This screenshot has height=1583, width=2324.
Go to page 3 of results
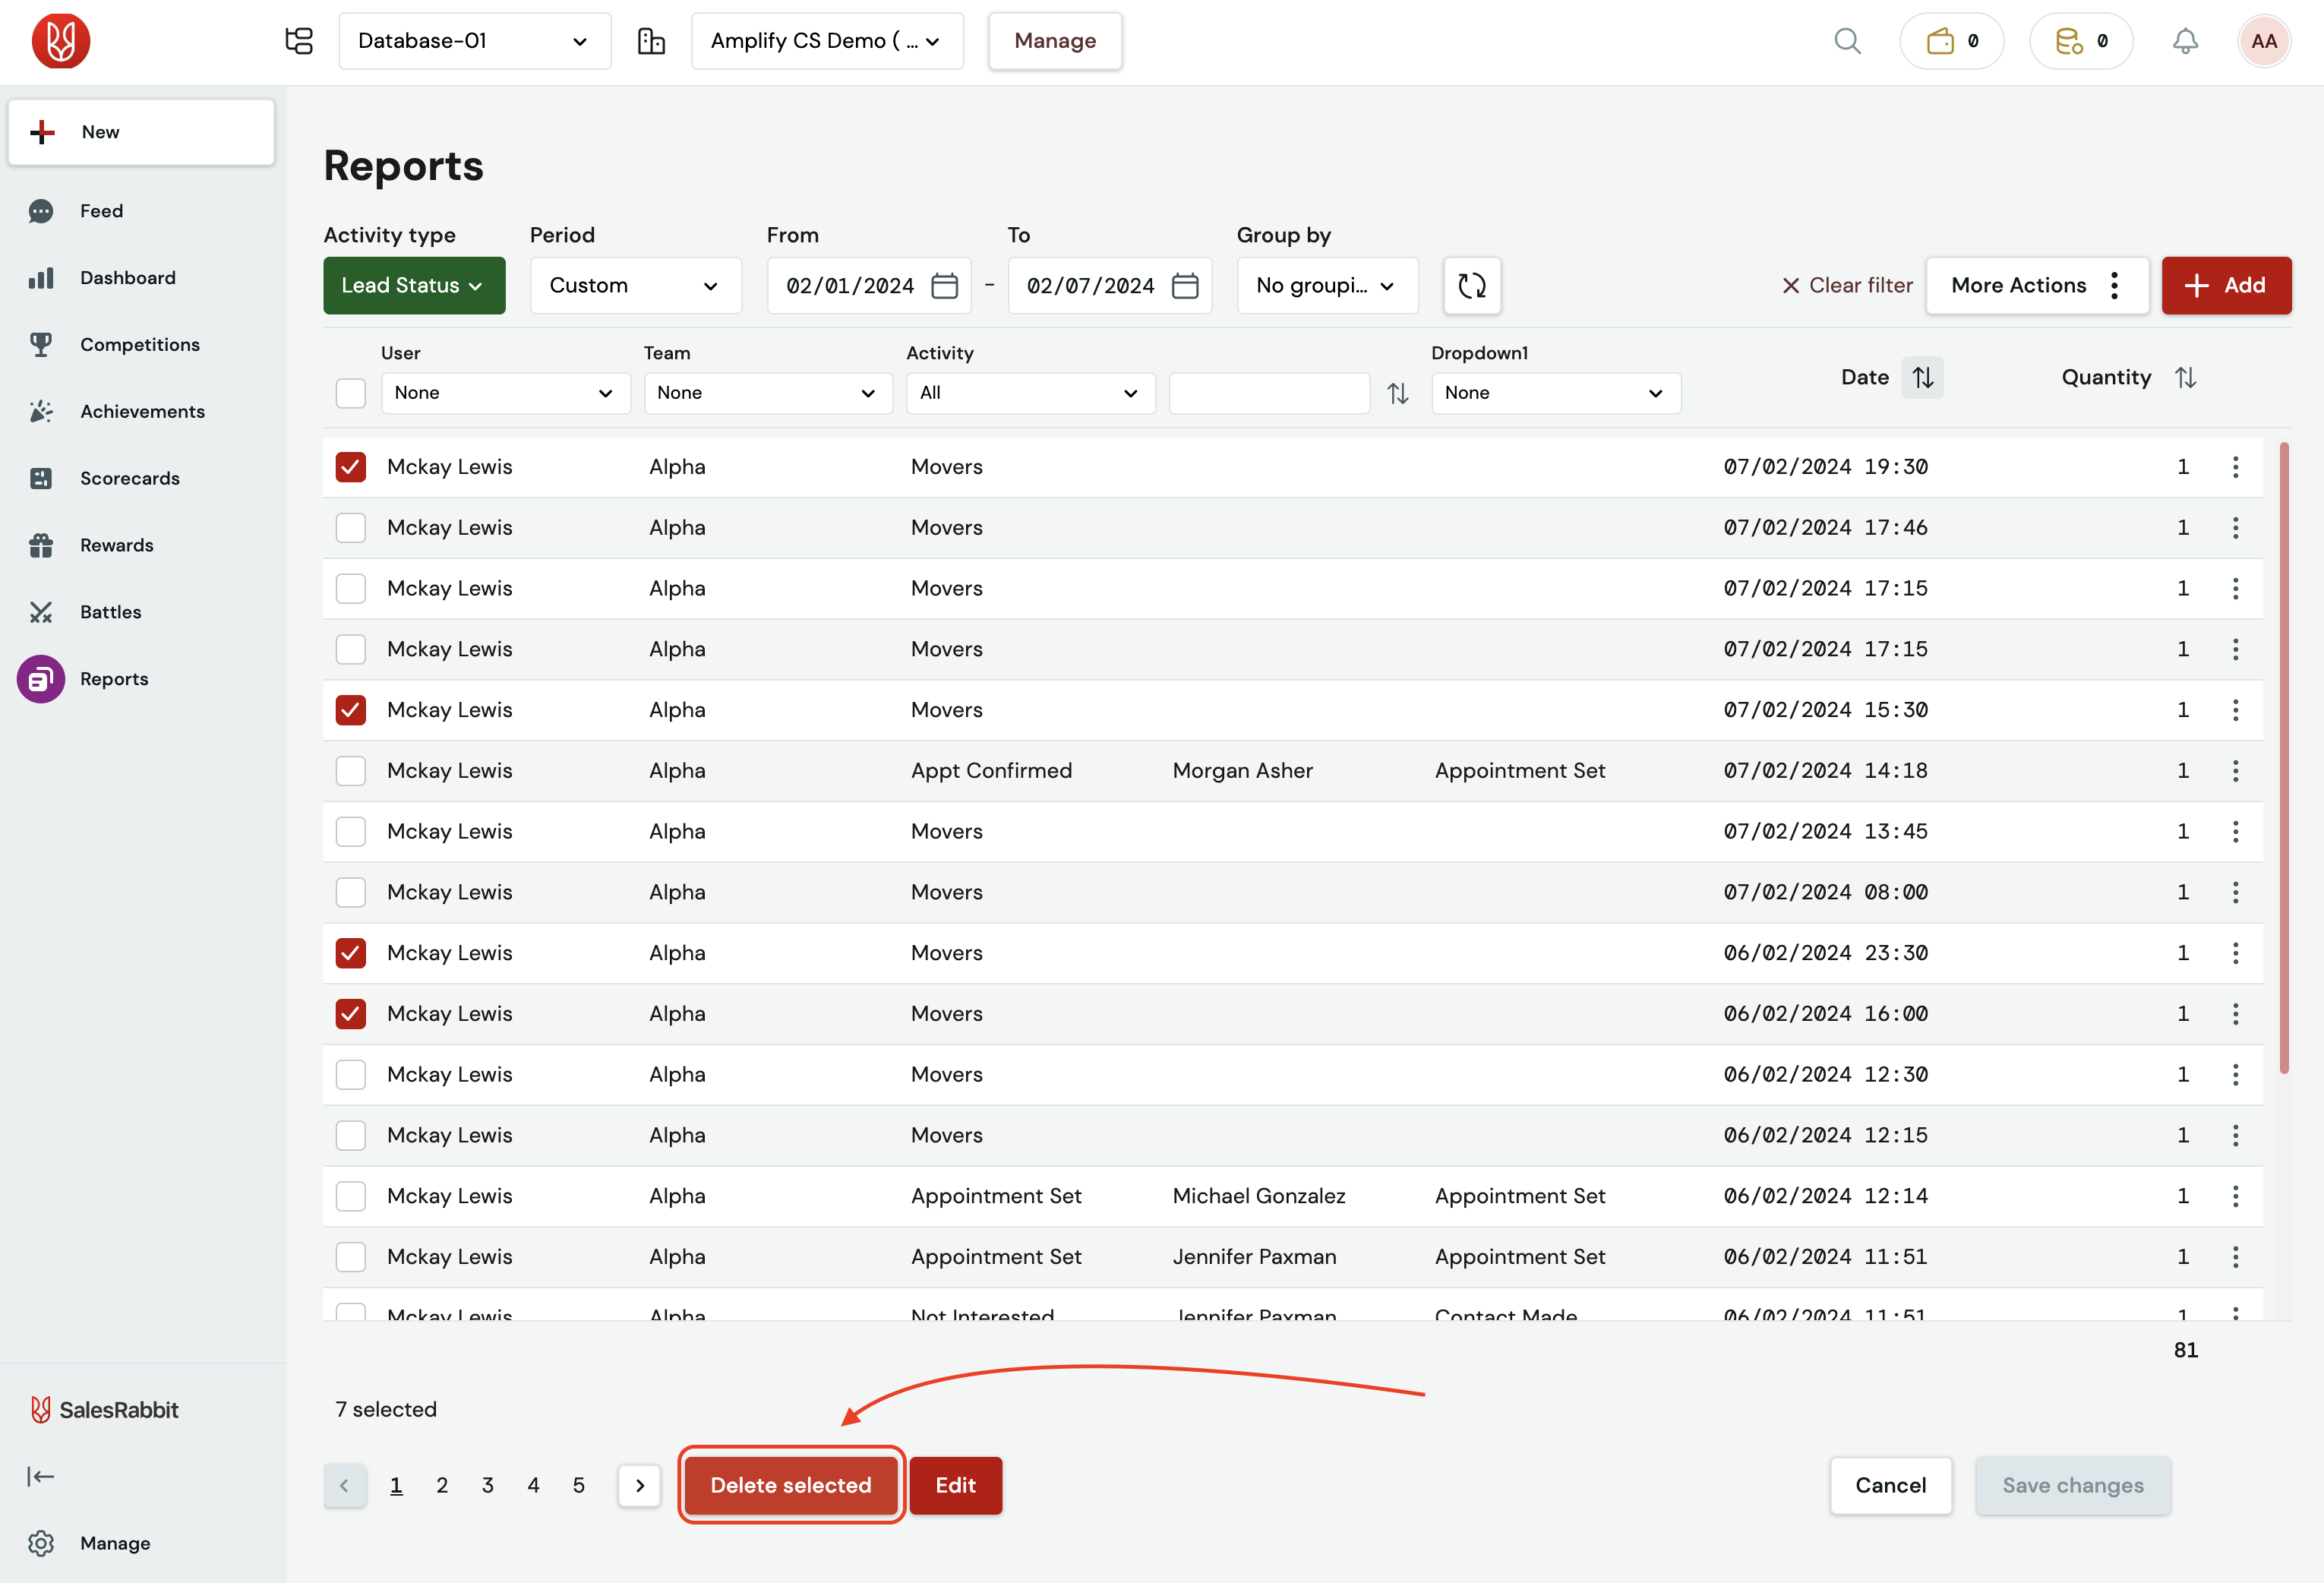(x=487, y=1485)
